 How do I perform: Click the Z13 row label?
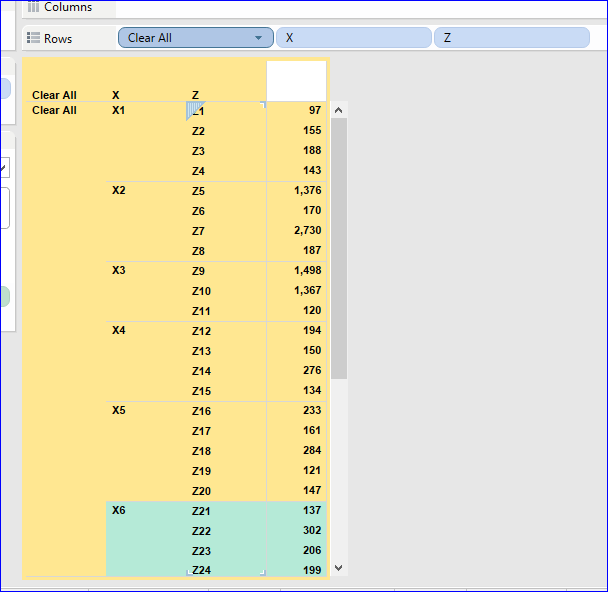[201, 351]
